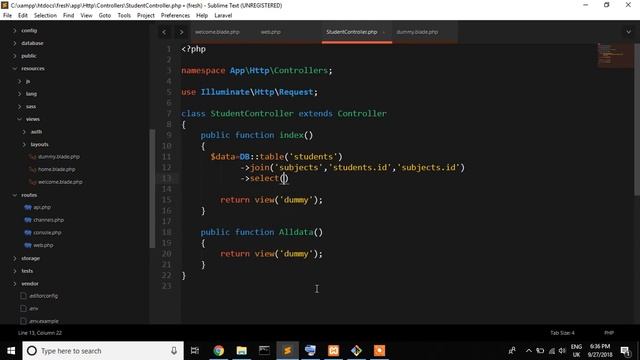This screenshot has width=640, height=360.
Task: Open the Laravel menu
Action: [x=223, y=16]
